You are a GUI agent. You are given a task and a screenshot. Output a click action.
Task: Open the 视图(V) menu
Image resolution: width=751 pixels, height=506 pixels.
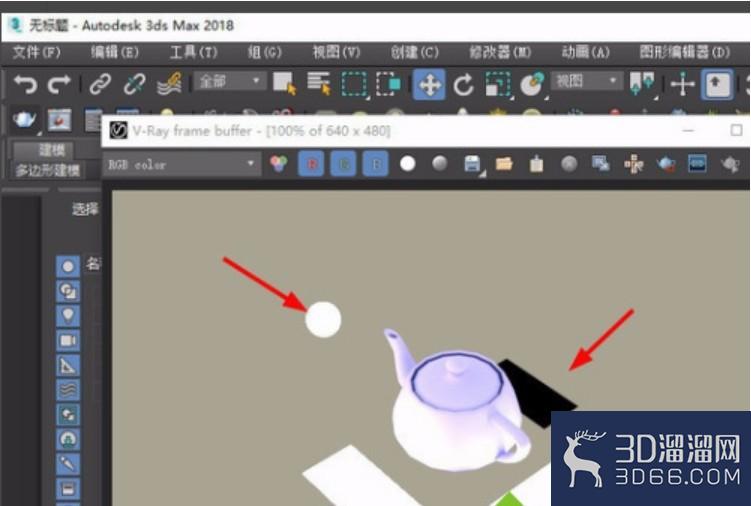click(336, 52)
